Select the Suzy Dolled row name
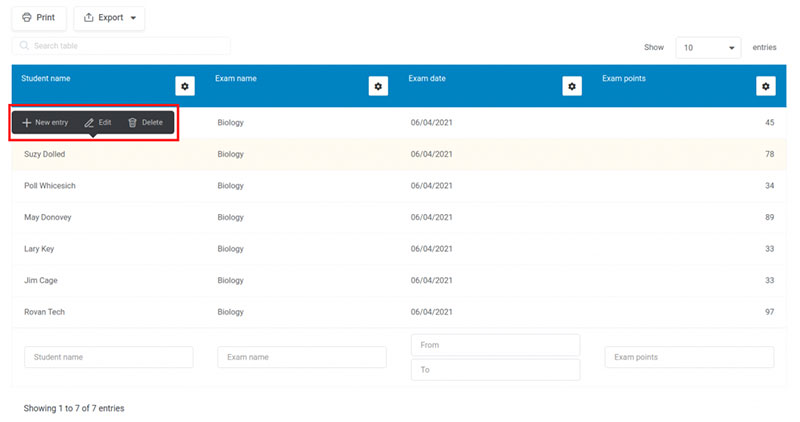 [44, 154]
